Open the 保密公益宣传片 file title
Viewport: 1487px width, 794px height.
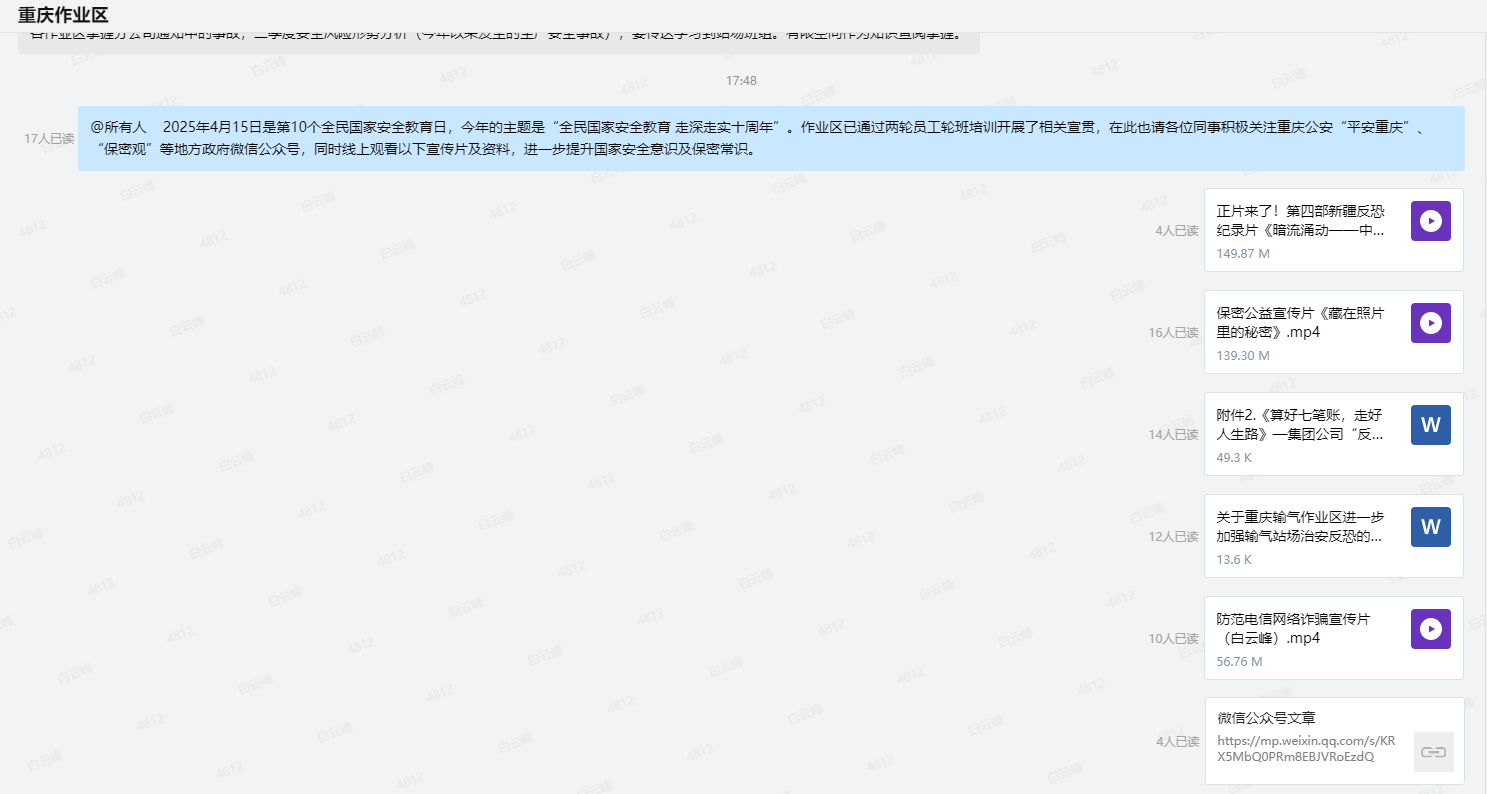tap(1300, 322)
